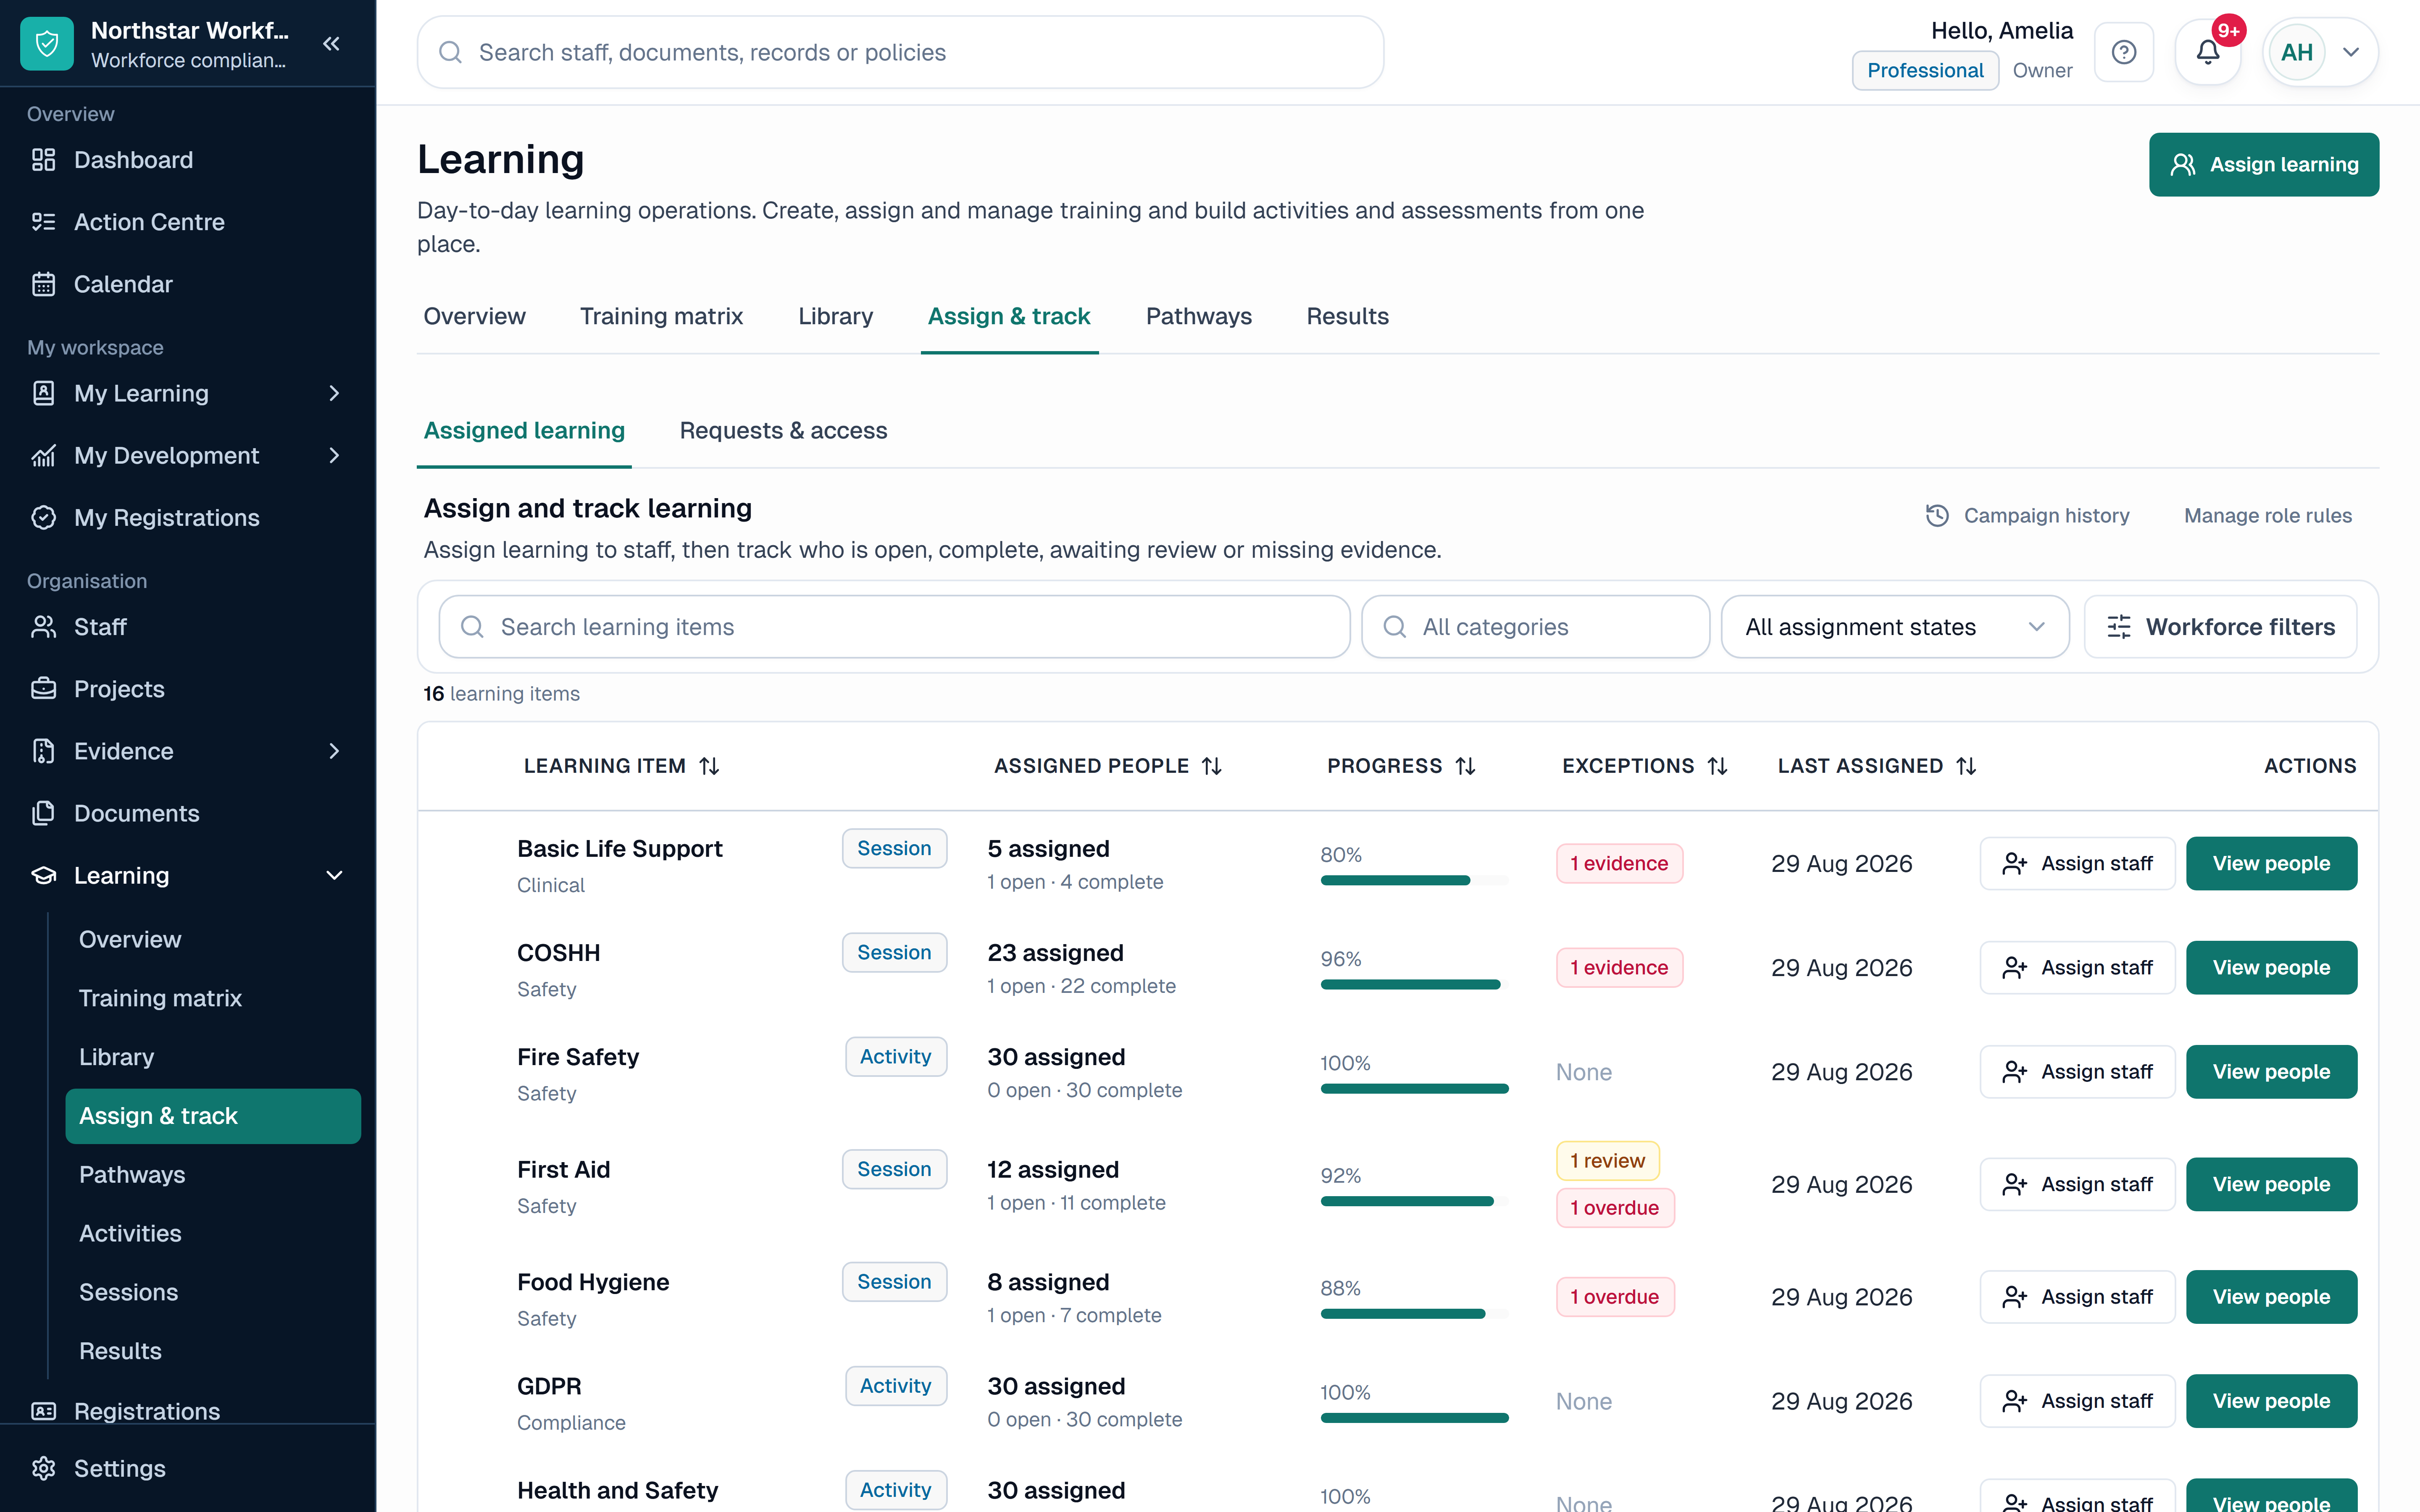Sort by Last Assigned column arrows
The image size is (2420, 1512).
1966,766
